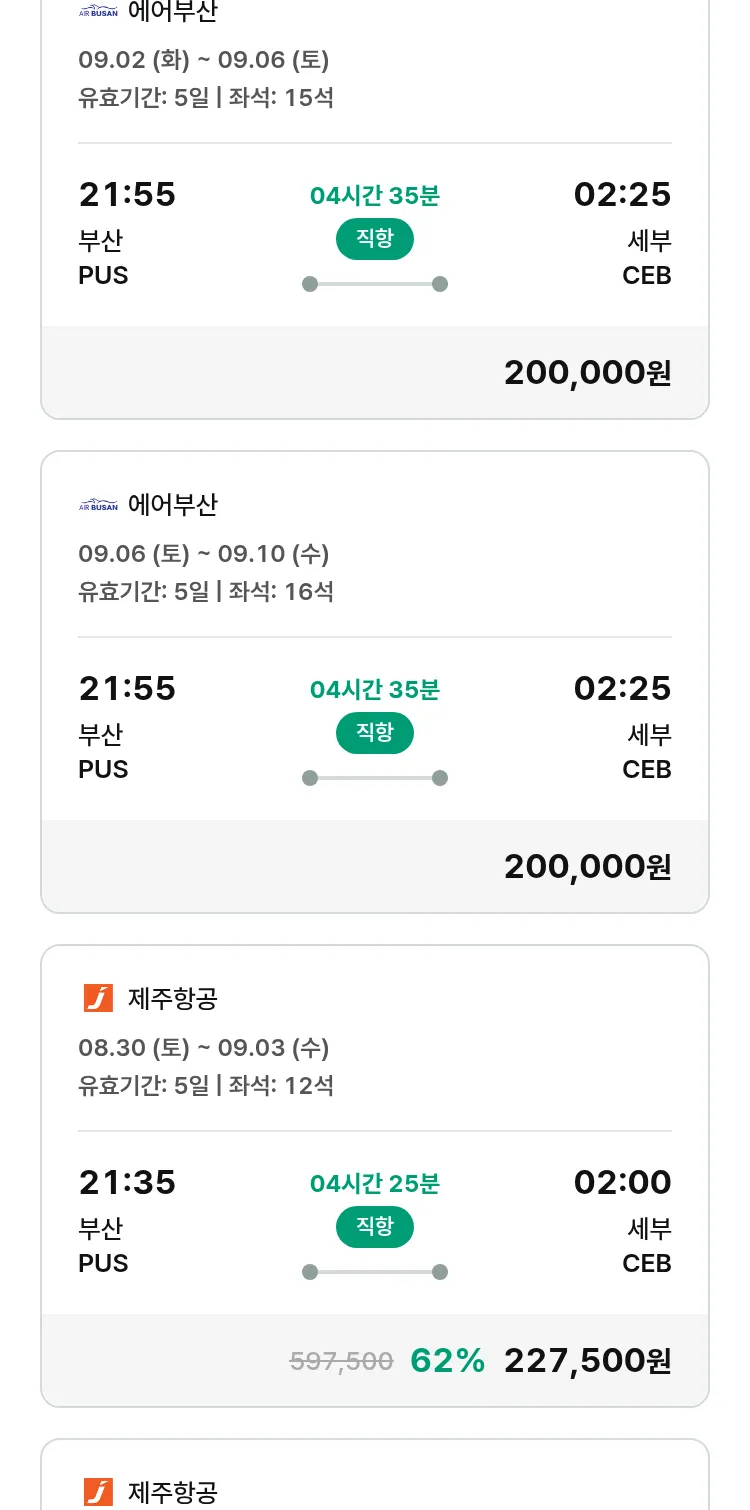Click the 04시간 25분 flight duration
This screenshot has height=1510, width=750.
tap(374, 1184)
